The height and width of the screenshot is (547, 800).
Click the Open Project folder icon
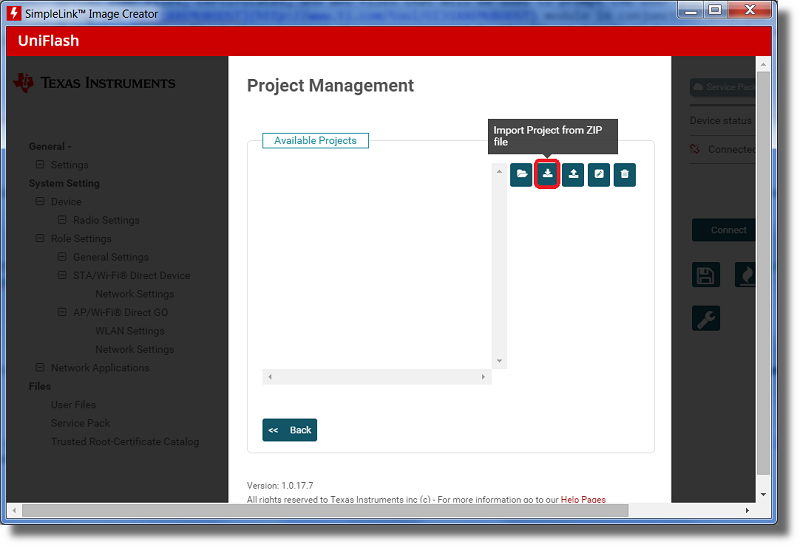[521, 175]
